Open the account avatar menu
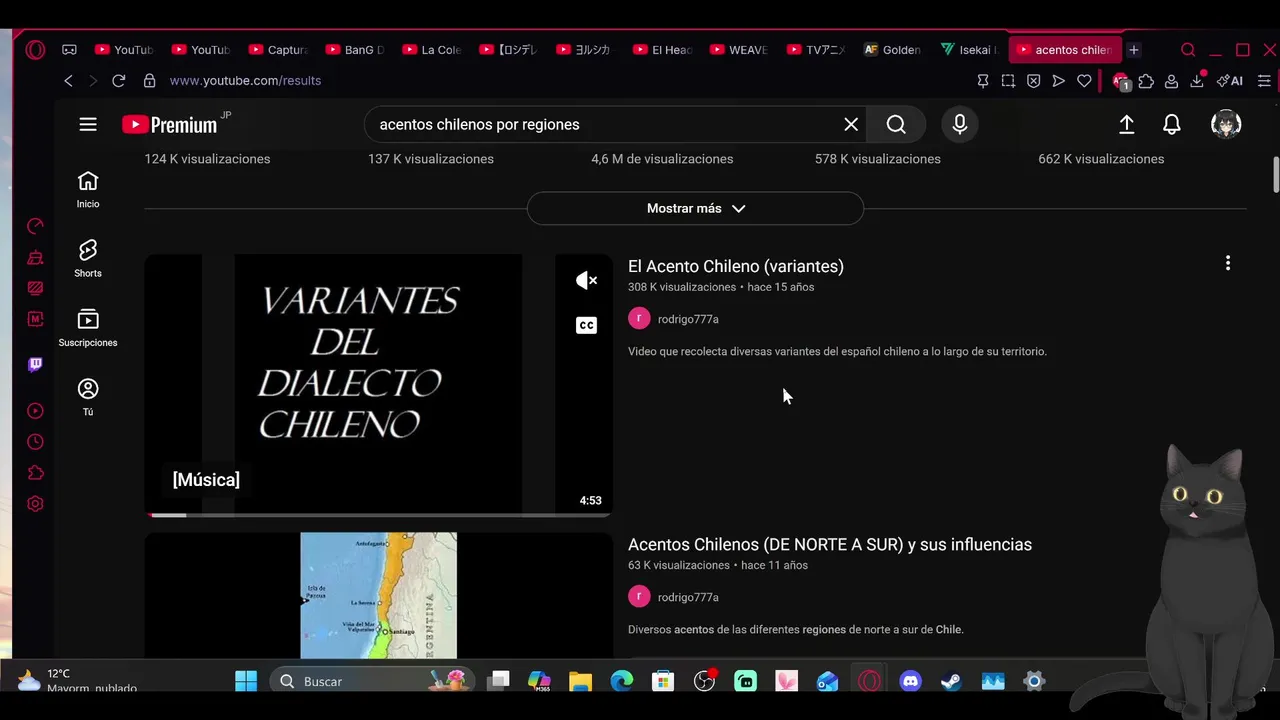The width and height of the screenshot is (1280, 720). pos(1226,124)
